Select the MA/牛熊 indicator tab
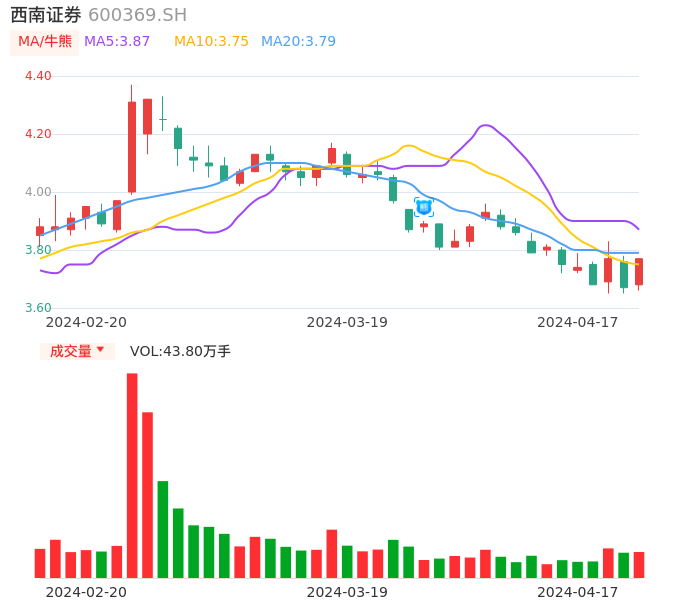The image size is (686, 606). tap(45, 42)
